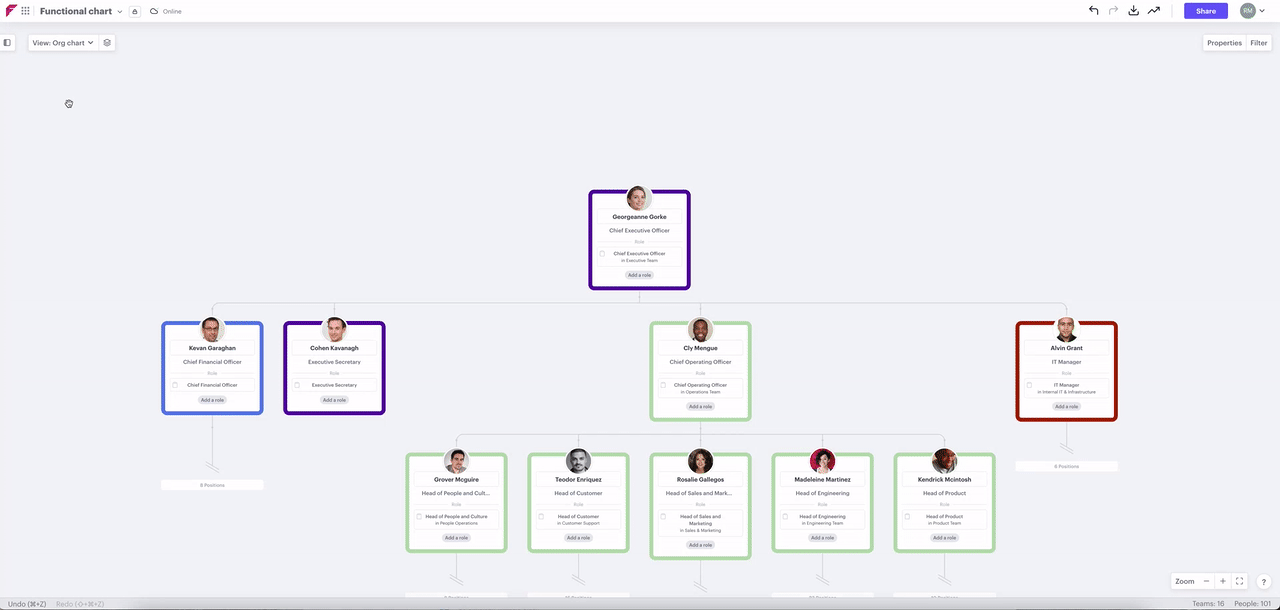Click the undo arrow icon

click(x=1093, y=11)
